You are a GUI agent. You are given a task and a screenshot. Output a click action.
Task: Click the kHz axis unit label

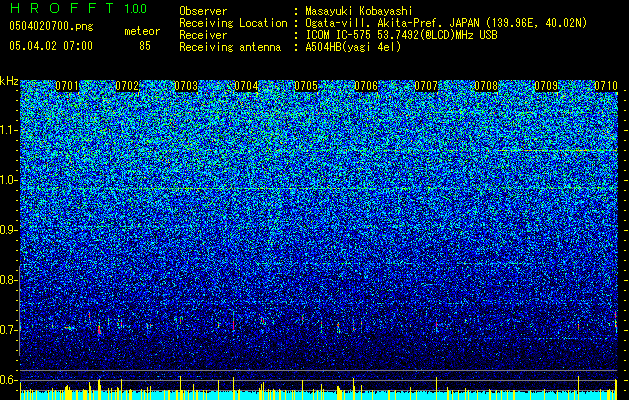(x=9, y=81)
